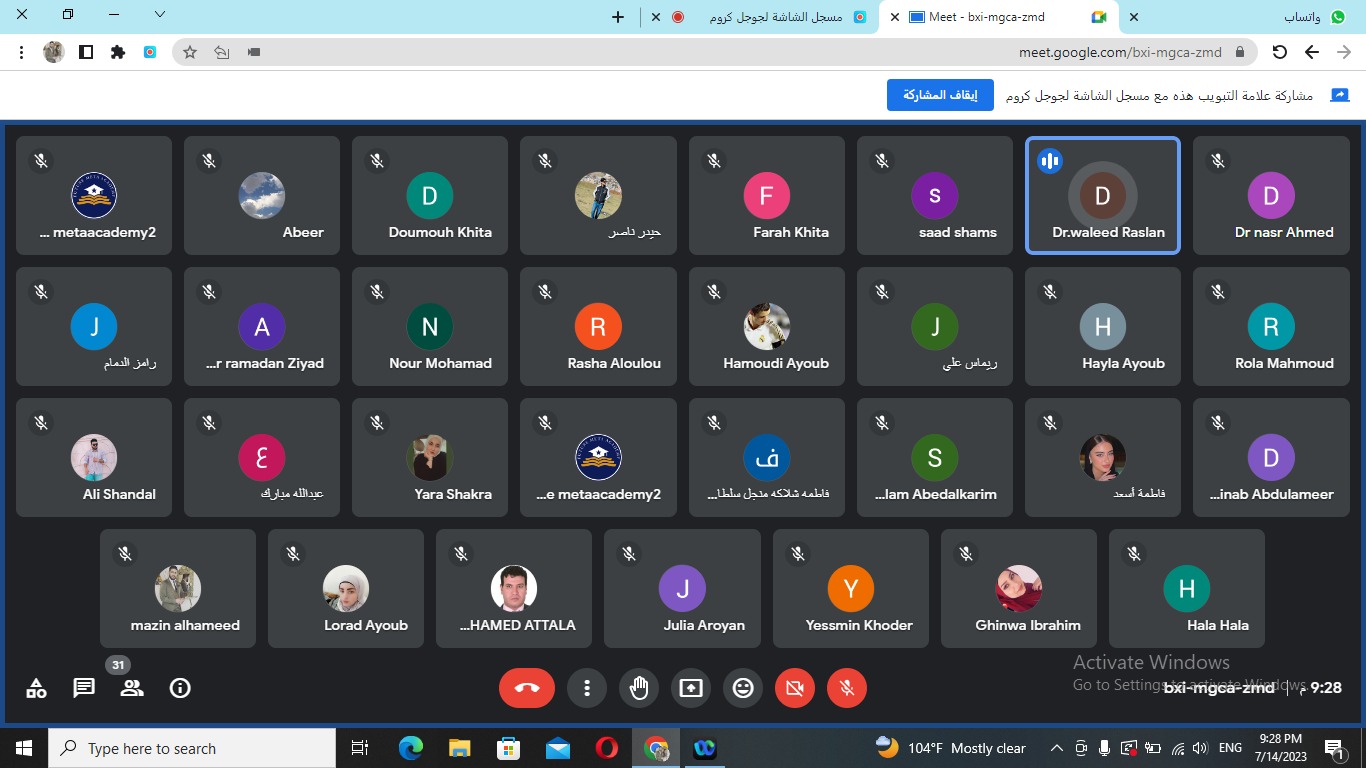Viewport: 1366px width, 768px height.
Task: Bookmark this page with the star icon
Action: (190, 52)
